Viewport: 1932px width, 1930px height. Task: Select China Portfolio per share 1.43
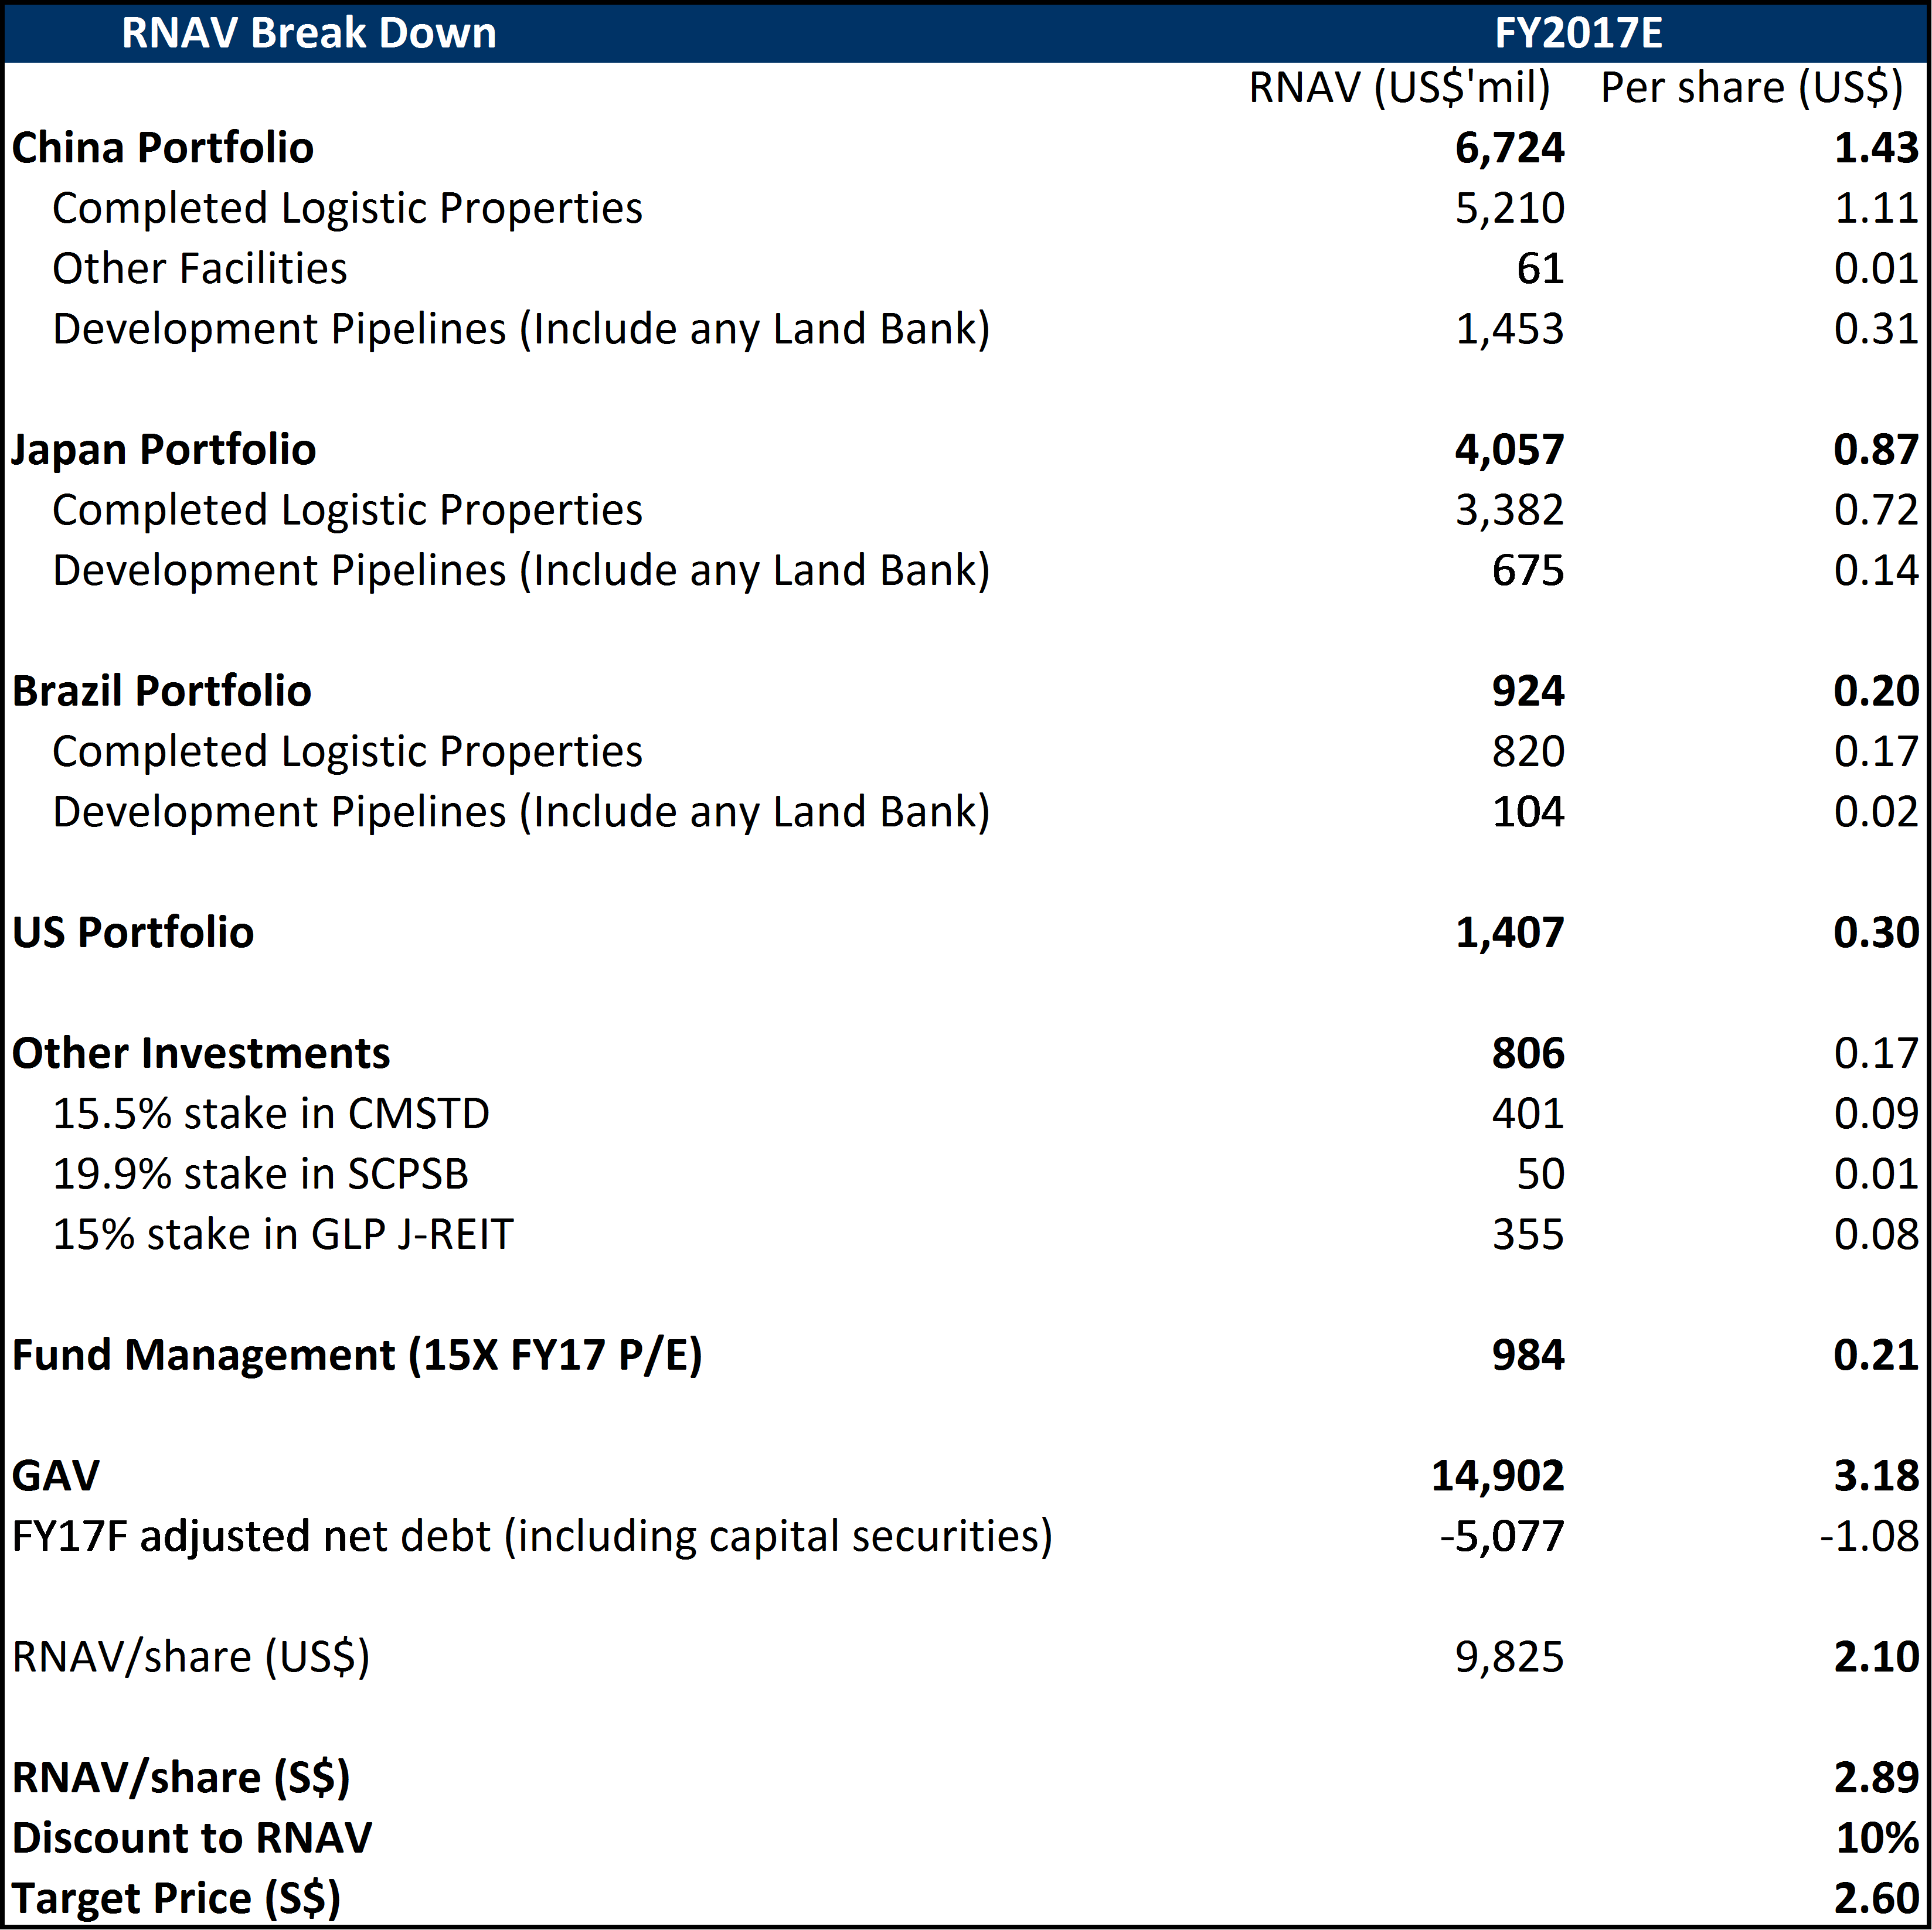click(1876, 148)
